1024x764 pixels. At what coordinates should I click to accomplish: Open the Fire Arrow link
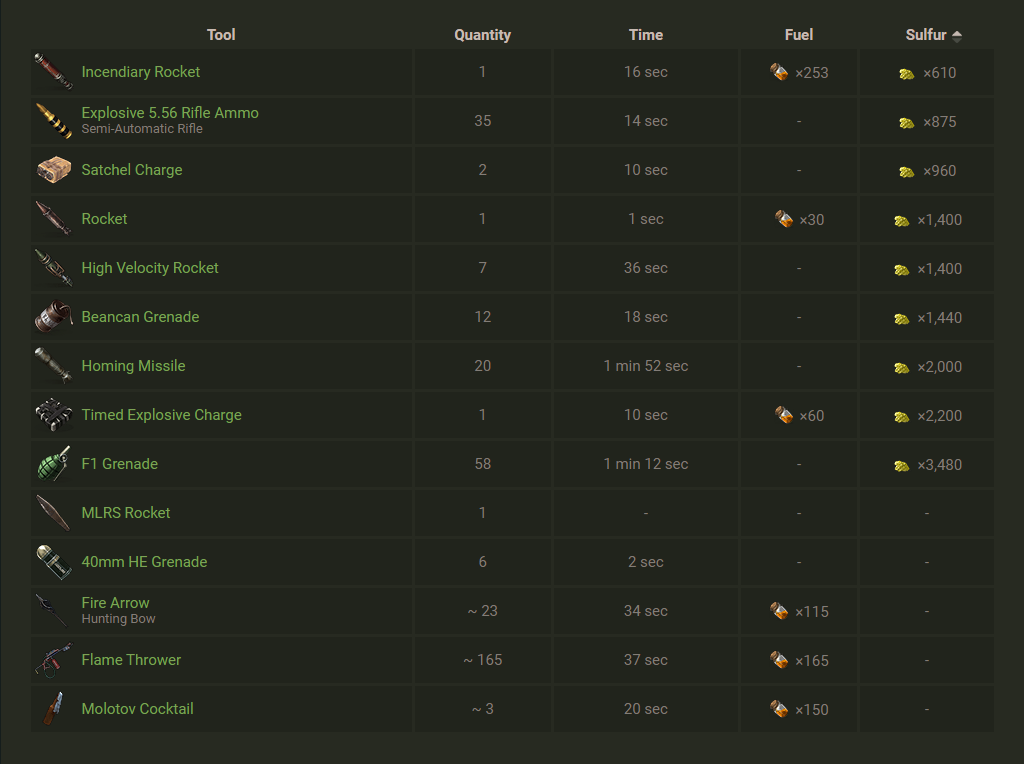click(115, 603)
